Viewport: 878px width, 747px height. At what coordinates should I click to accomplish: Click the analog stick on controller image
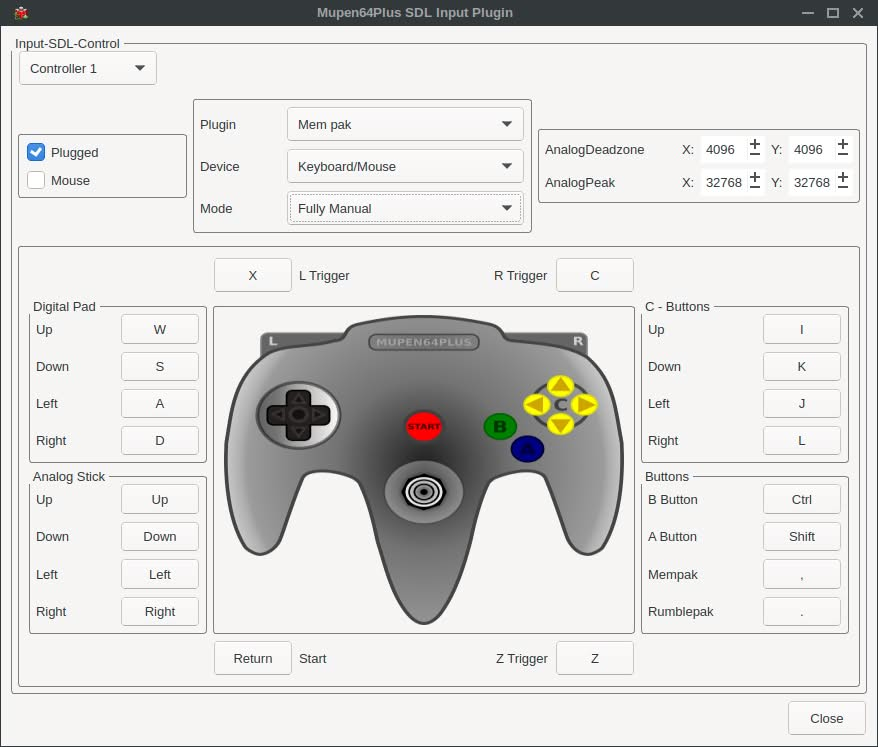pyautogui.click(x=423, y=491)
